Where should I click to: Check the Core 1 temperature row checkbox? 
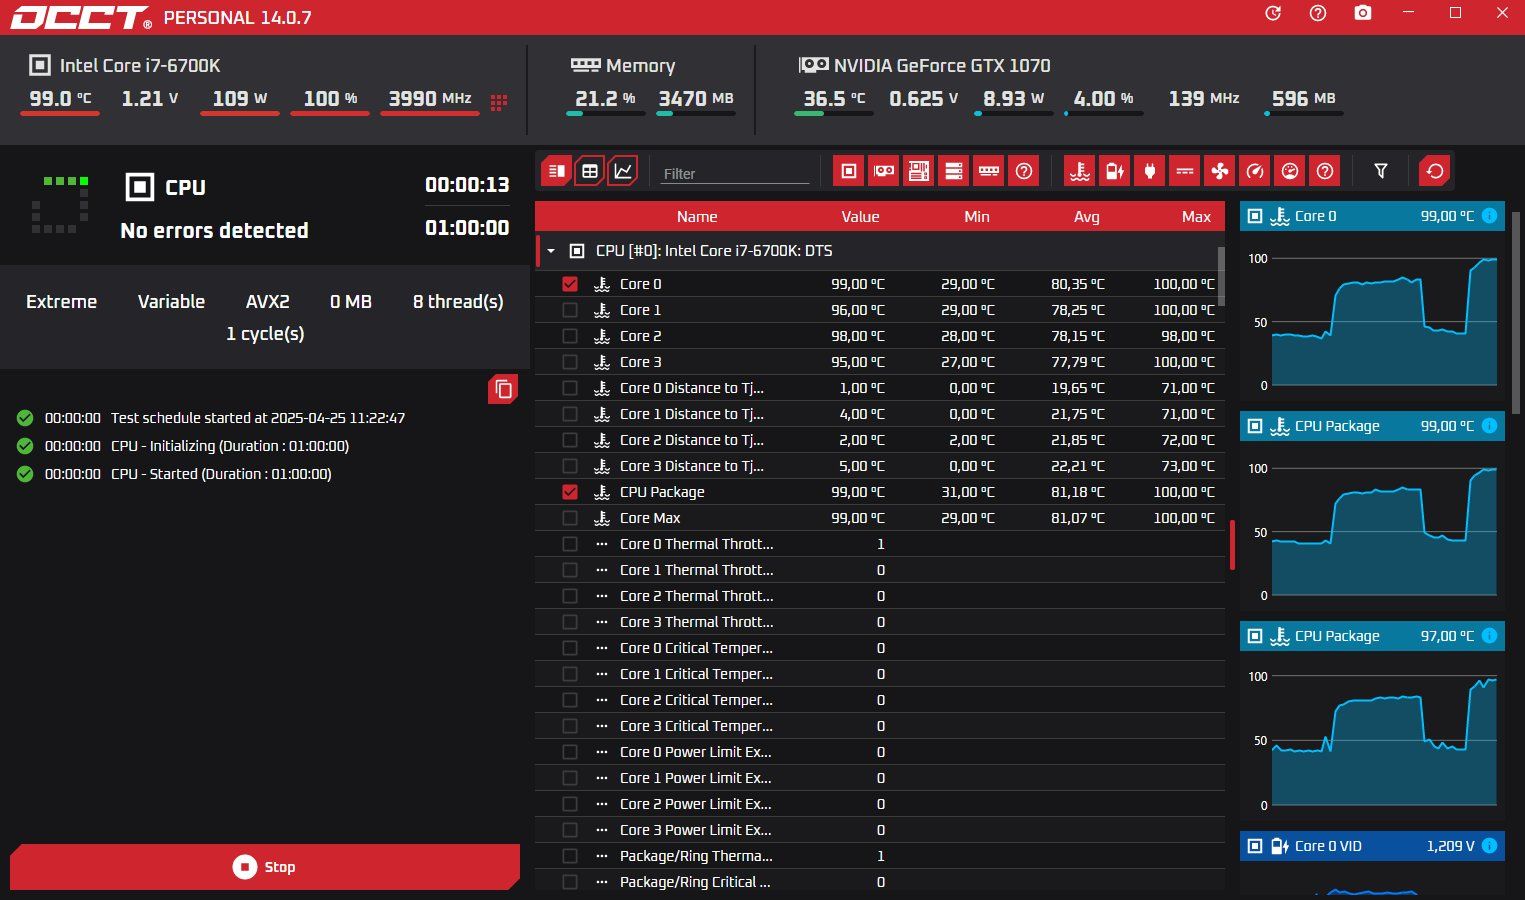click(x=570, y=310)
